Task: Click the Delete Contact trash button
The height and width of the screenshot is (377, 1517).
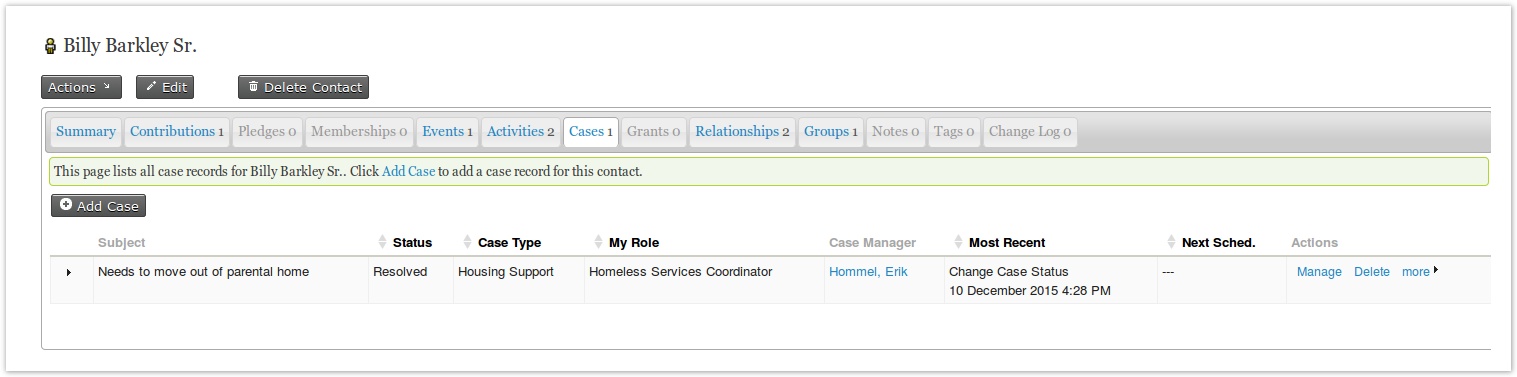Action: pyautogui.click(x=303, y=87)
